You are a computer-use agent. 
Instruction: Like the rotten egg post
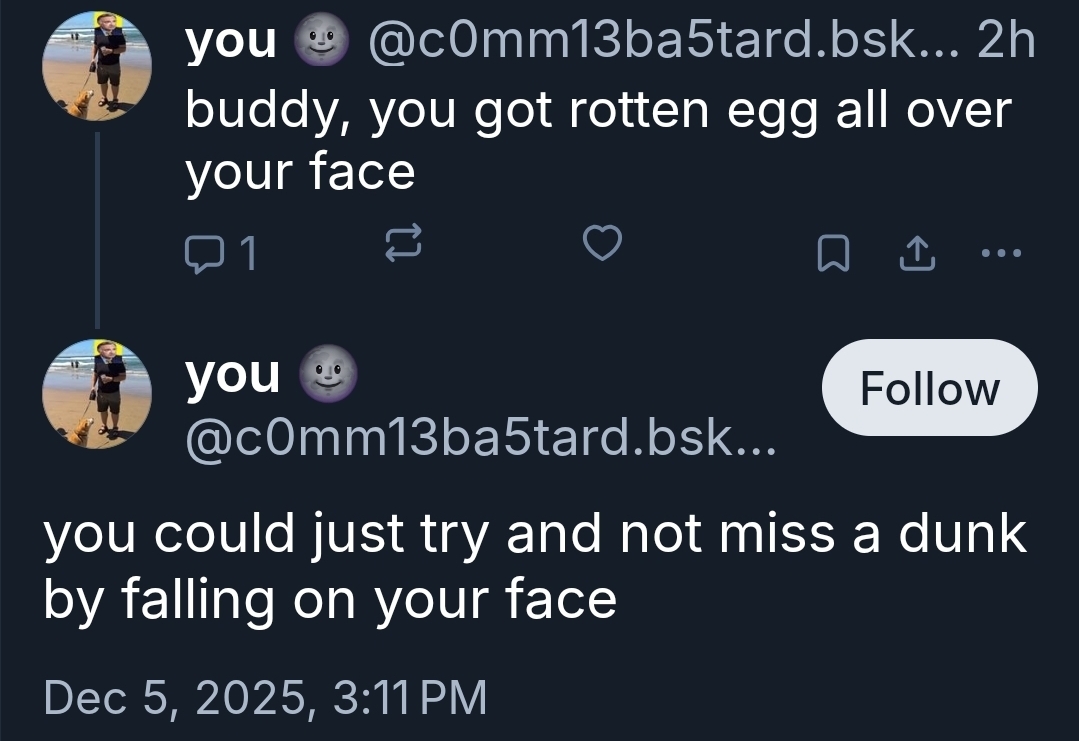click(603, 245)
